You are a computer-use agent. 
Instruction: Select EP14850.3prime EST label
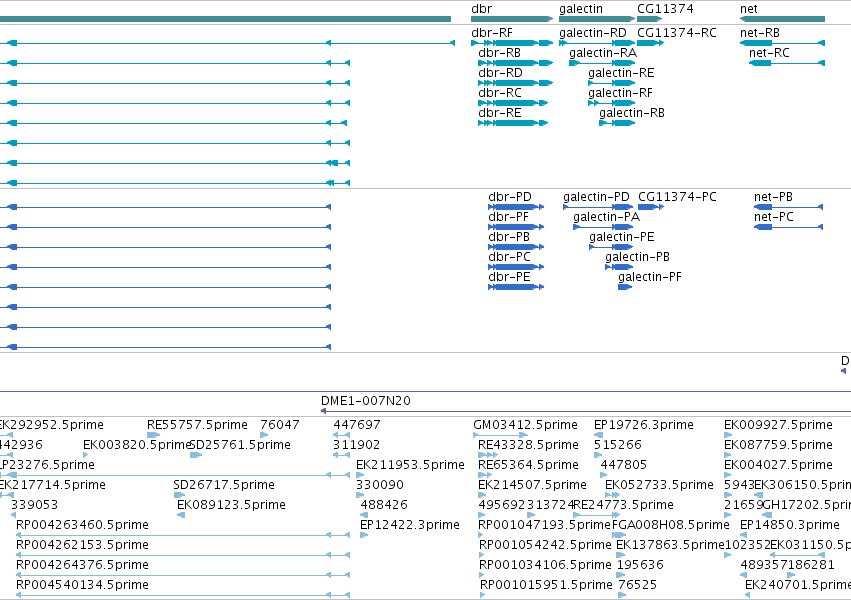point(790,525)
